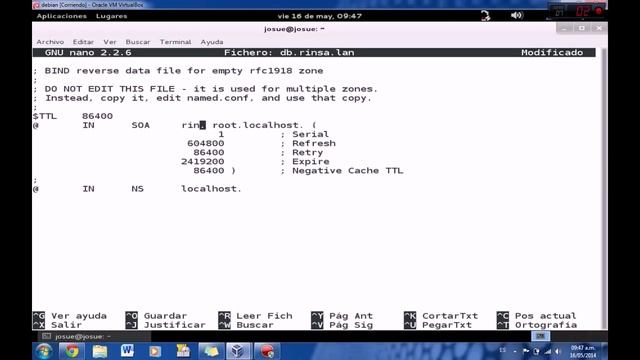Image resolution: width=640 pixels, height=360 pixels.
Task: Click the volume speaker icon in GNOME panel
Action: point(516,16)
